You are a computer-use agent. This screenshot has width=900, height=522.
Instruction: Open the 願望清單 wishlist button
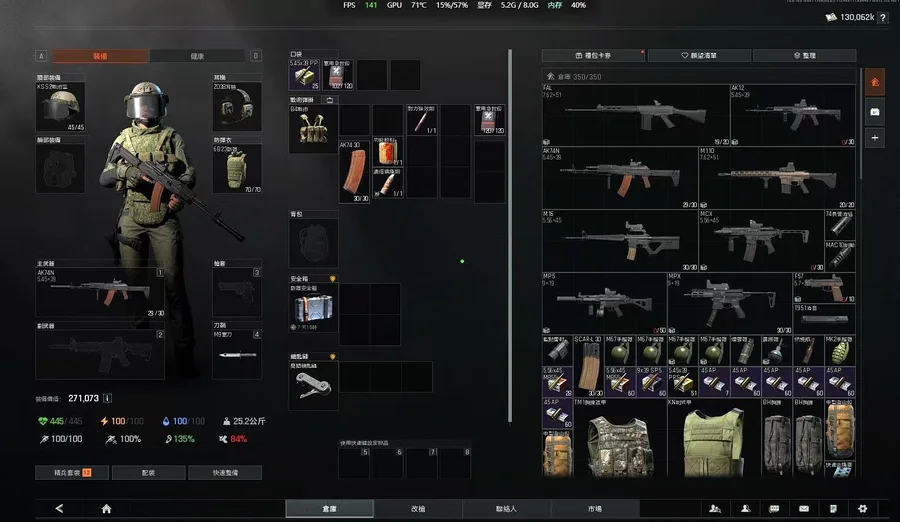pyautogui.click(x=699, y=55)
